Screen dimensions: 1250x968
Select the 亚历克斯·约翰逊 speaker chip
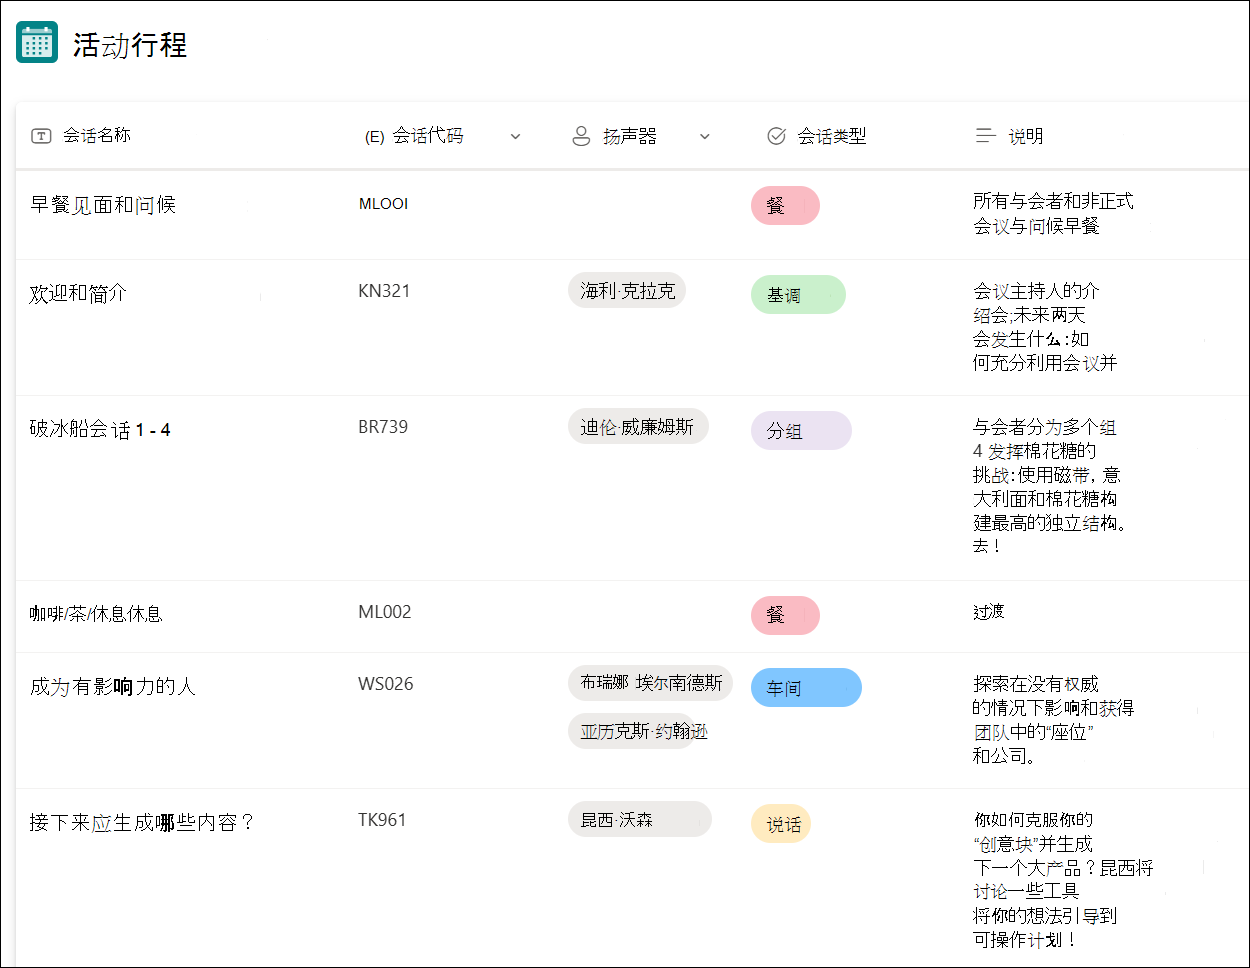click(x=639, y=731)
